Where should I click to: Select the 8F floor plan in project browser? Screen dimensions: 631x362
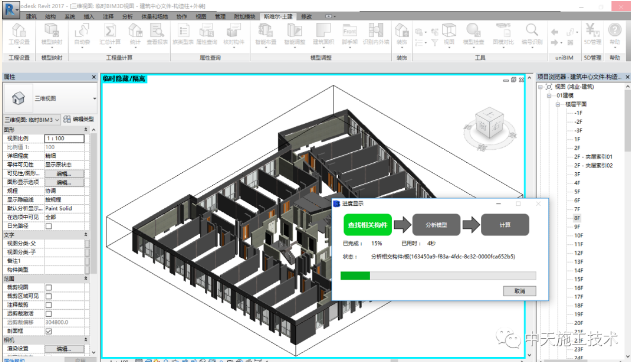point(577,218)
